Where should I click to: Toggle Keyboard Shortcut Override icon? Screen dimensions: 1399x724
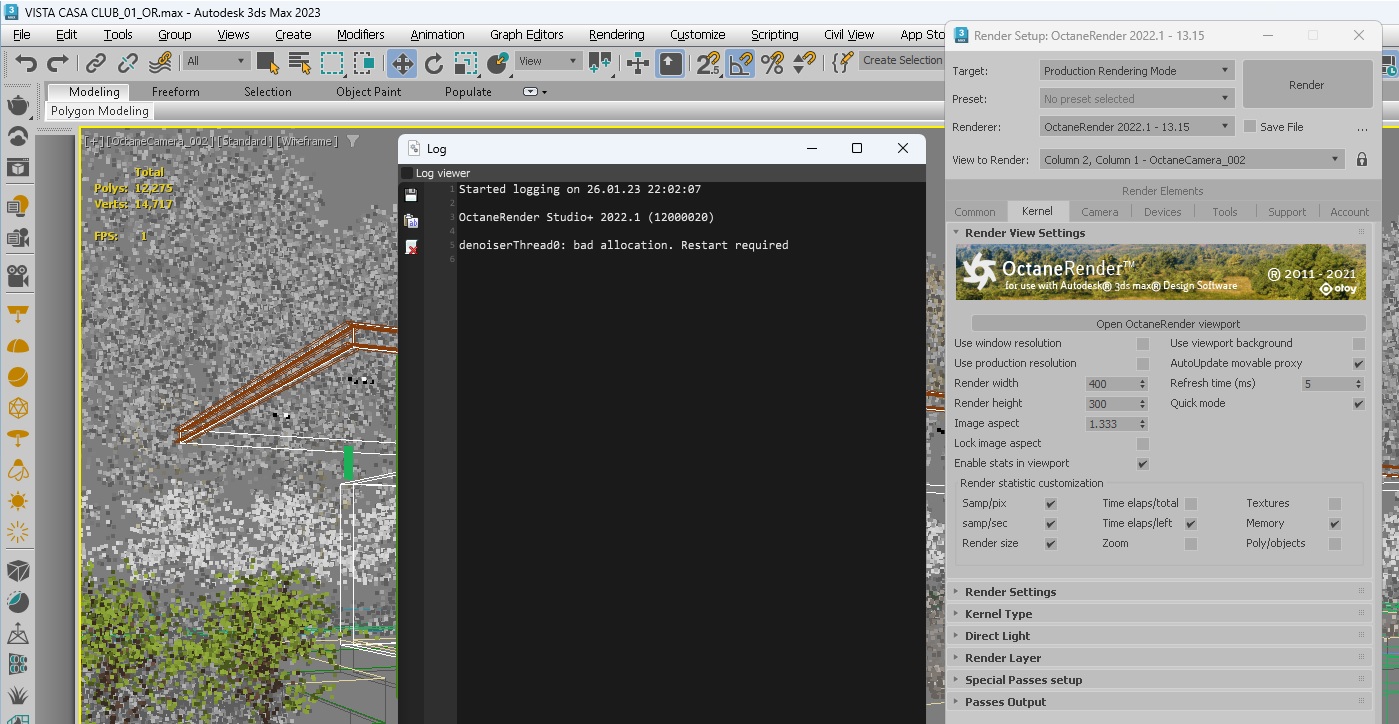coord(671,63)
